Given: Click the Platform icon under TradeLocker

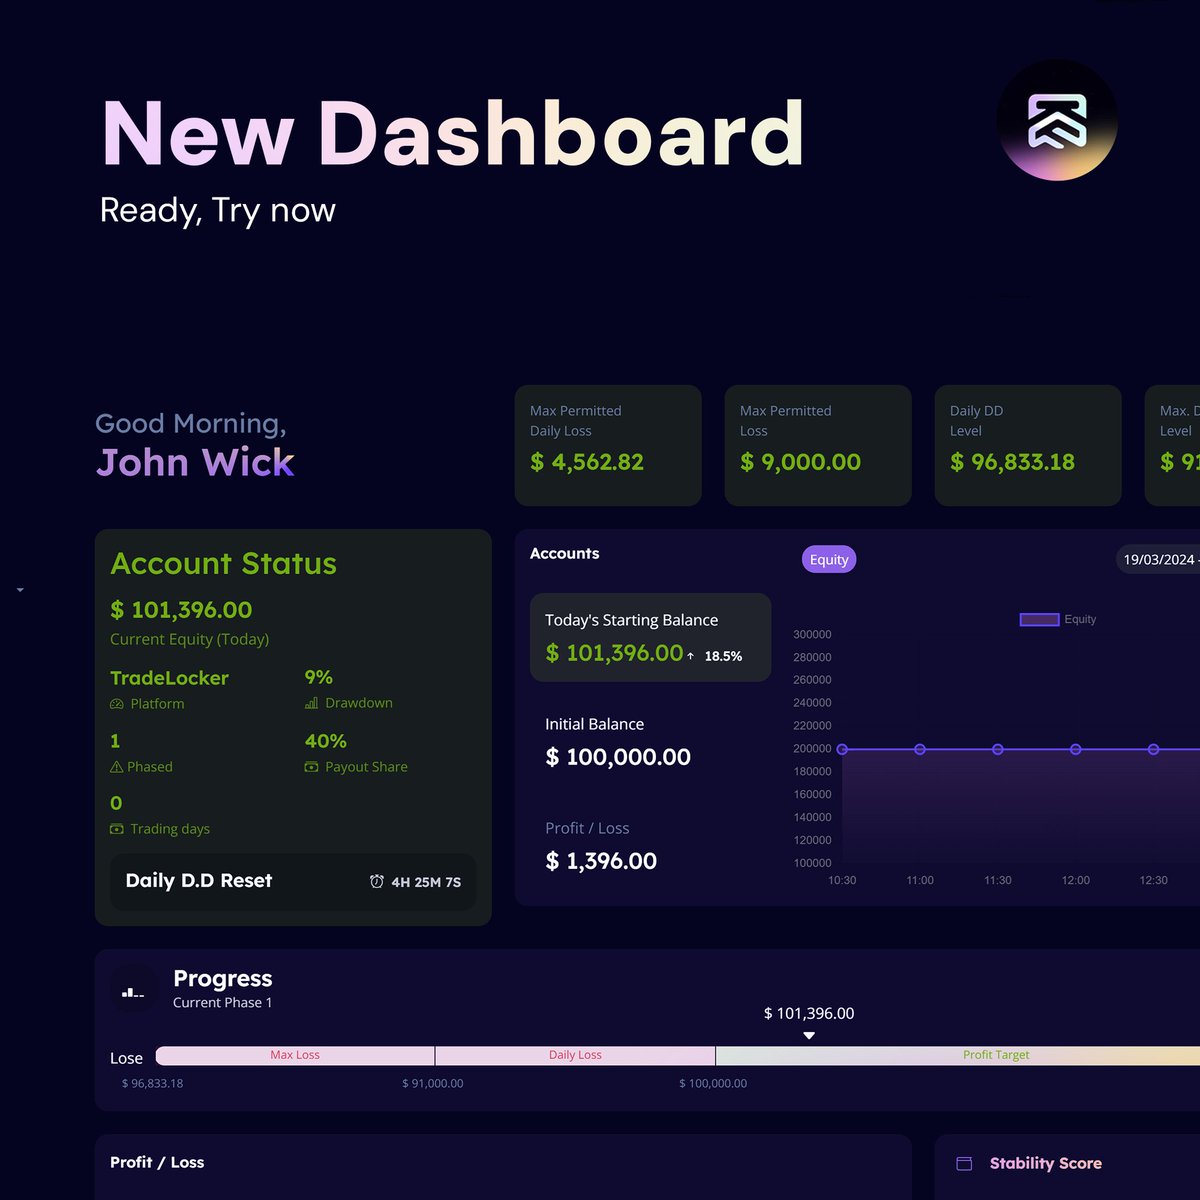Looking at the screenshot, I should tap(117, 704).
